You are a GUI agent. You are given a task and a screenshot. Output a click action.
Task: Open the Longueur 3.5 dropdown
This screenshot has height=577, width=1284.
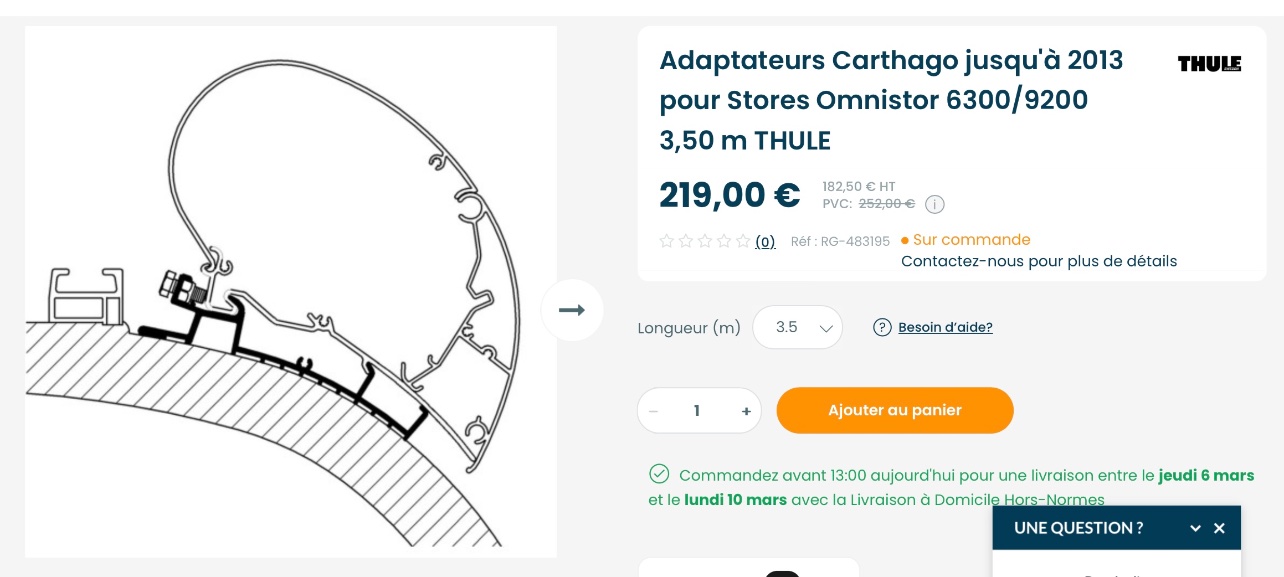[797, 327]
